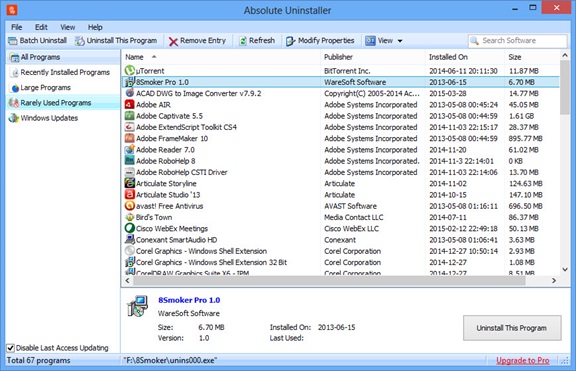
Task: Select Rarely Used Programs category
Action: [x=63, y=103]
